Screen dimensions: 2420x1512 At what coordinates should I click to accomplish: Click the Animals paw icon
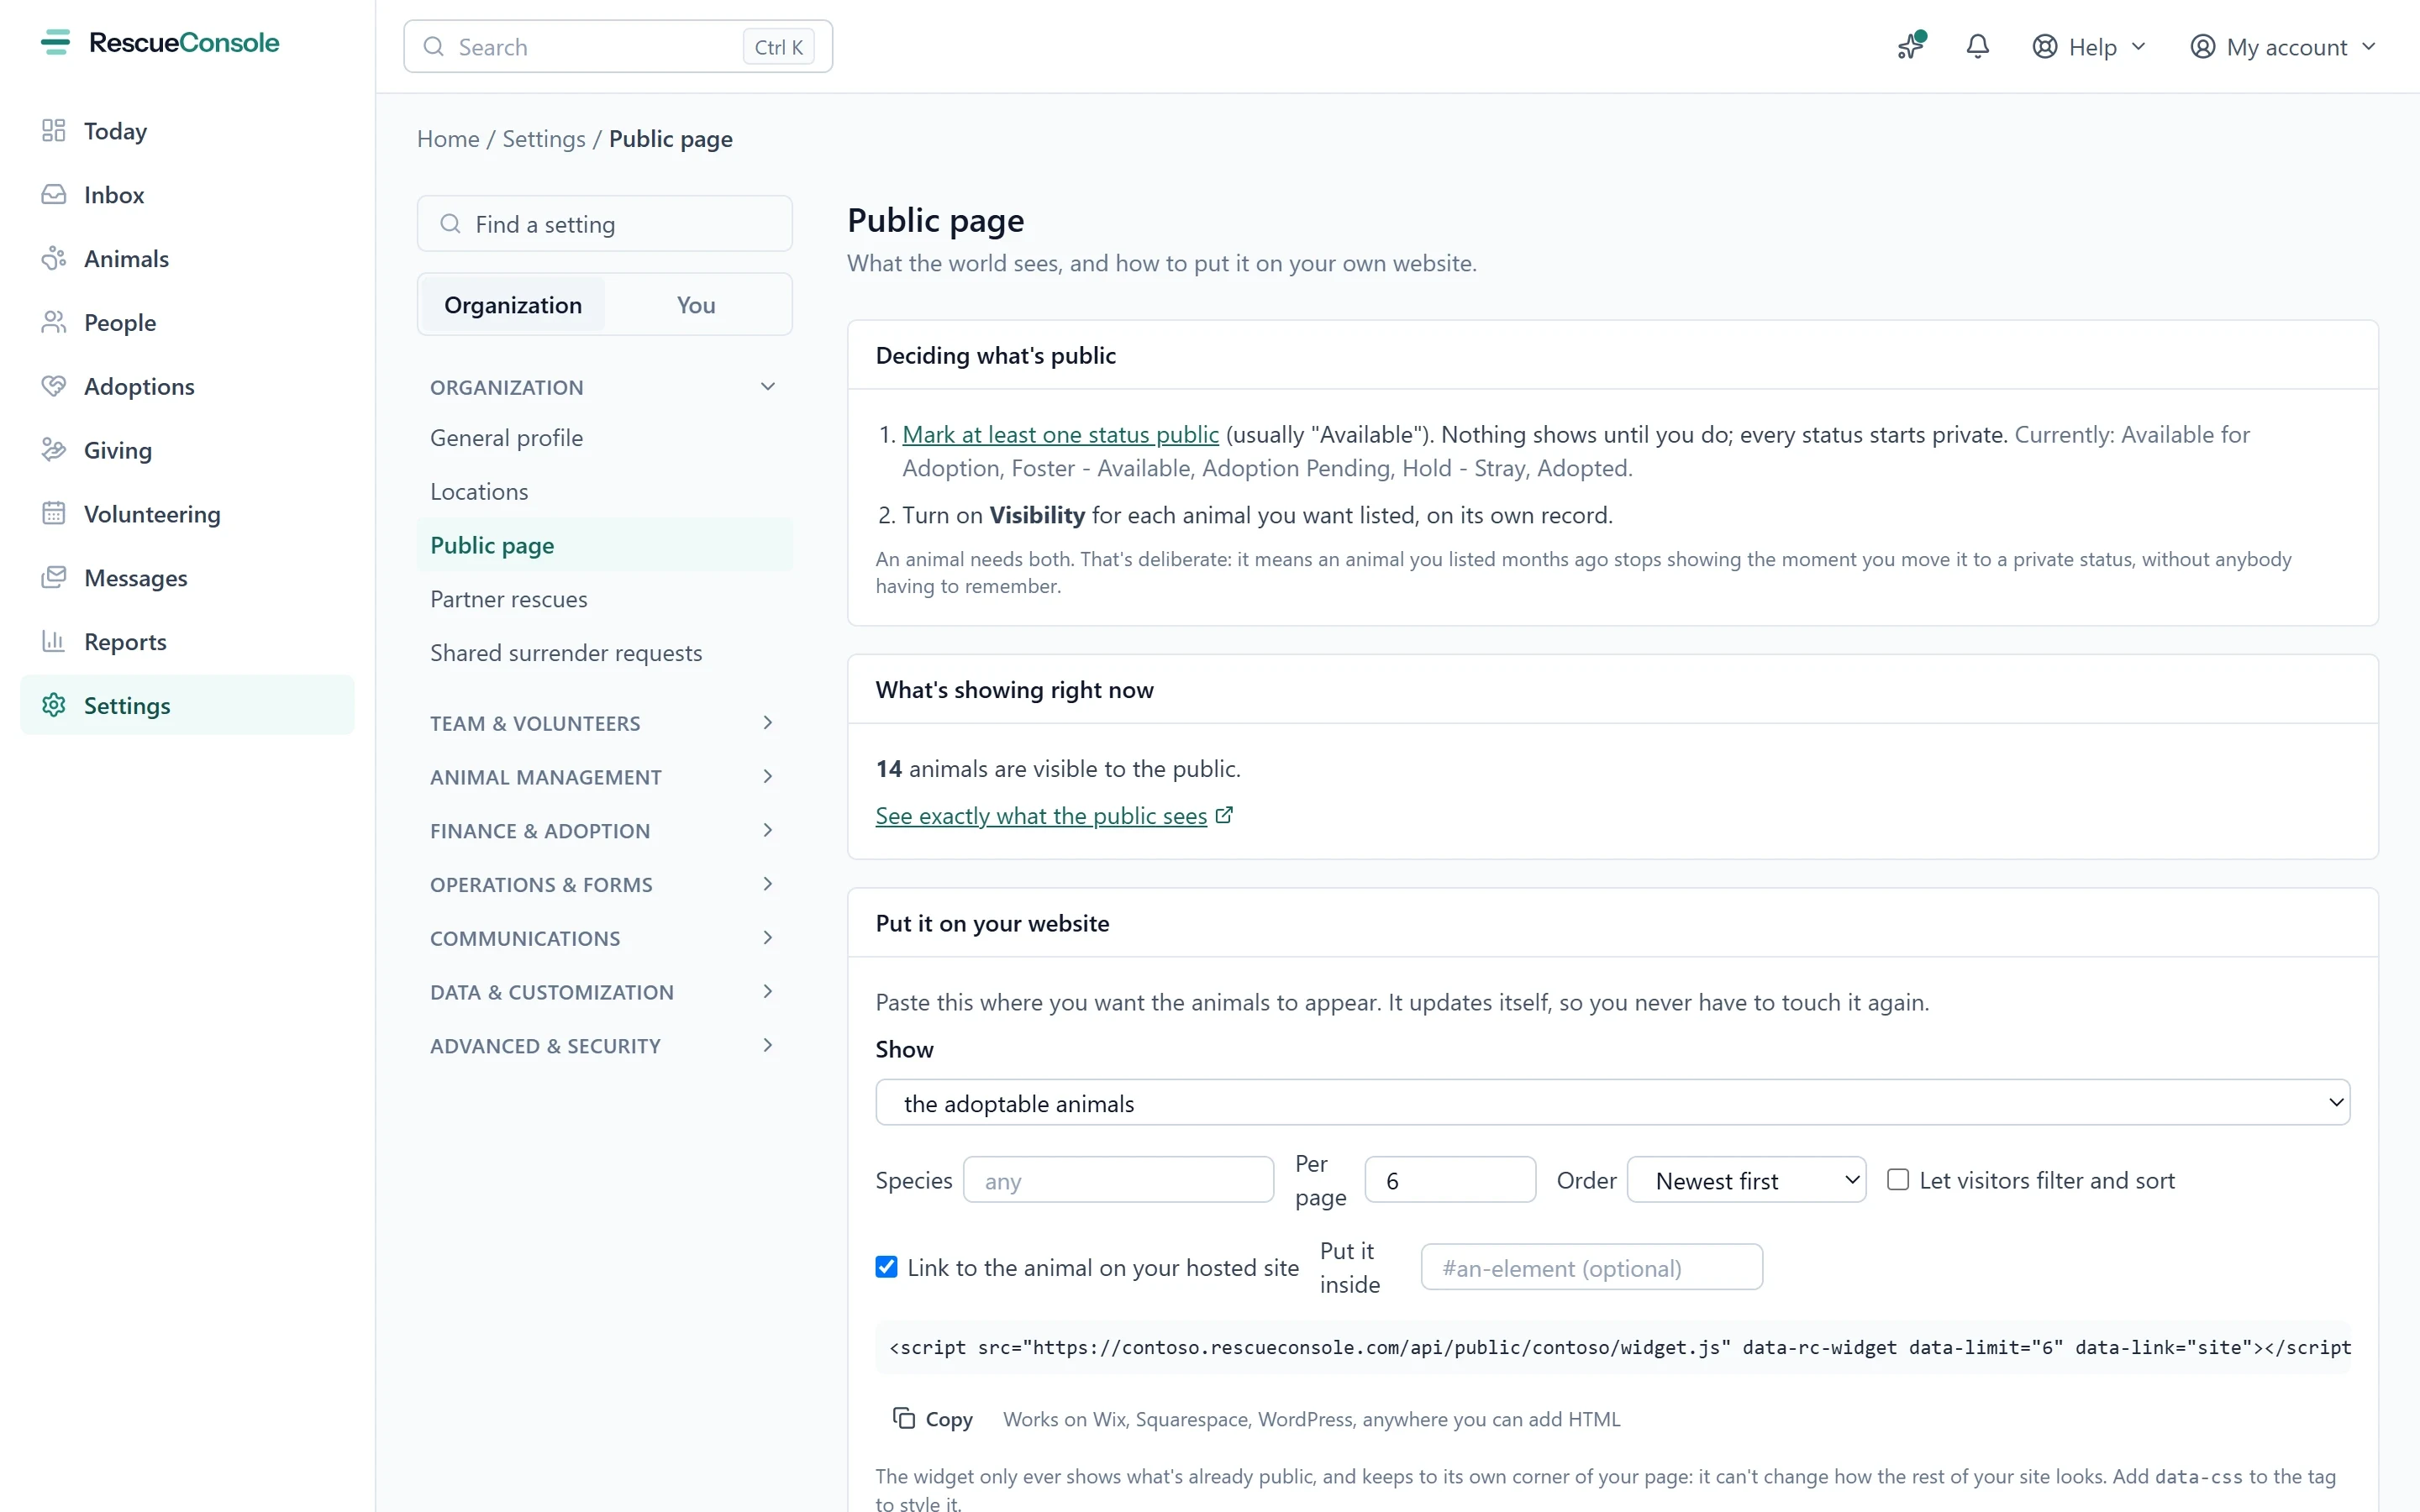[x=54, y=259]
